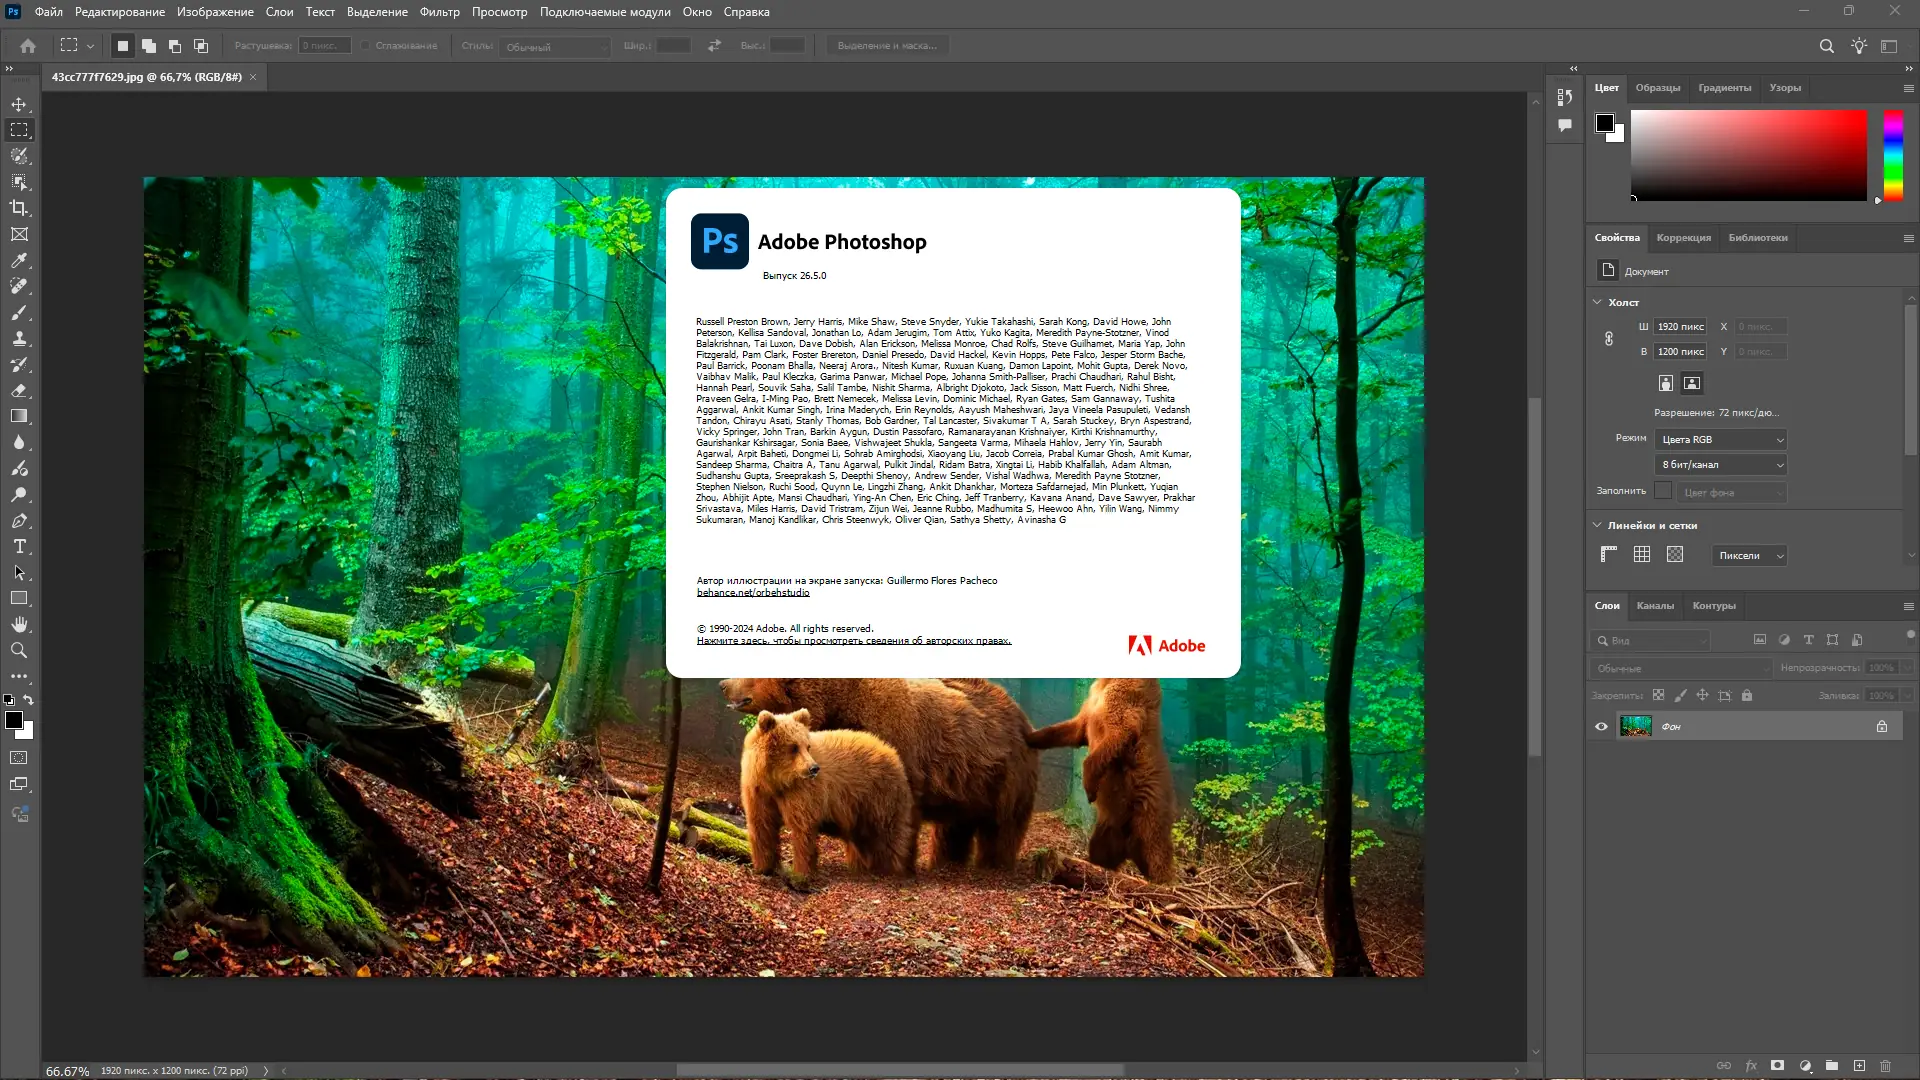Click the vertical hue spectrum slider

tap(1893, 155)
